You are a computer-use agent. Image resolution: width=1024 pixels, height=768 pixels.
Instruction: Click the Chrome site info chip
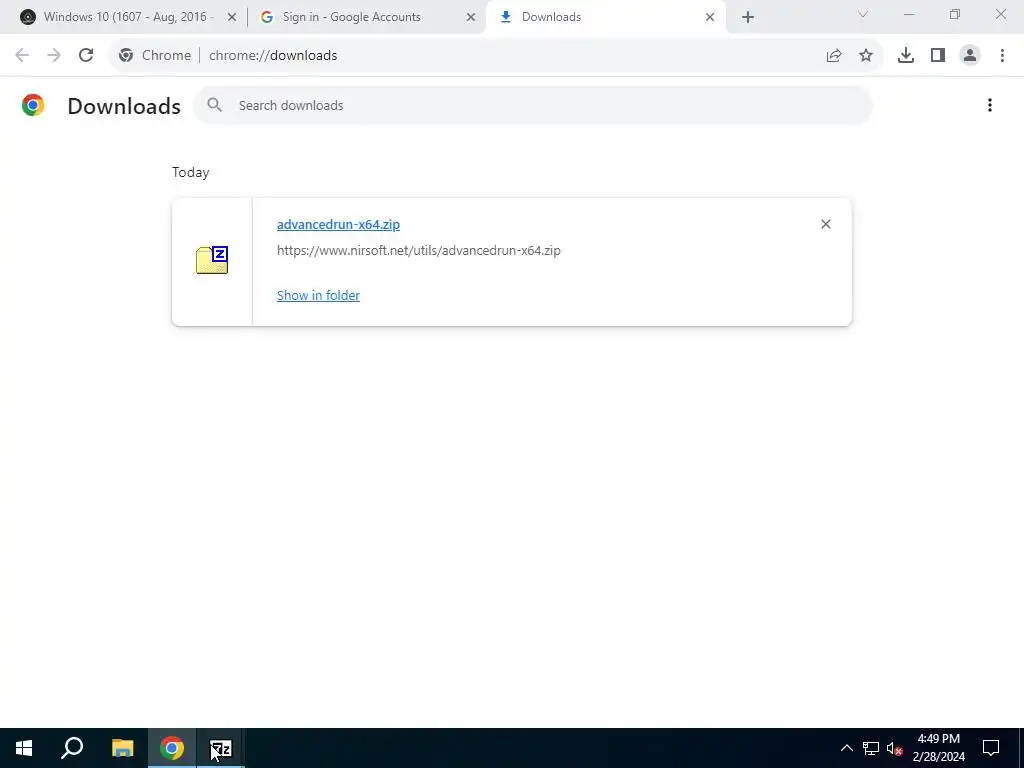(x=155, y=56)
